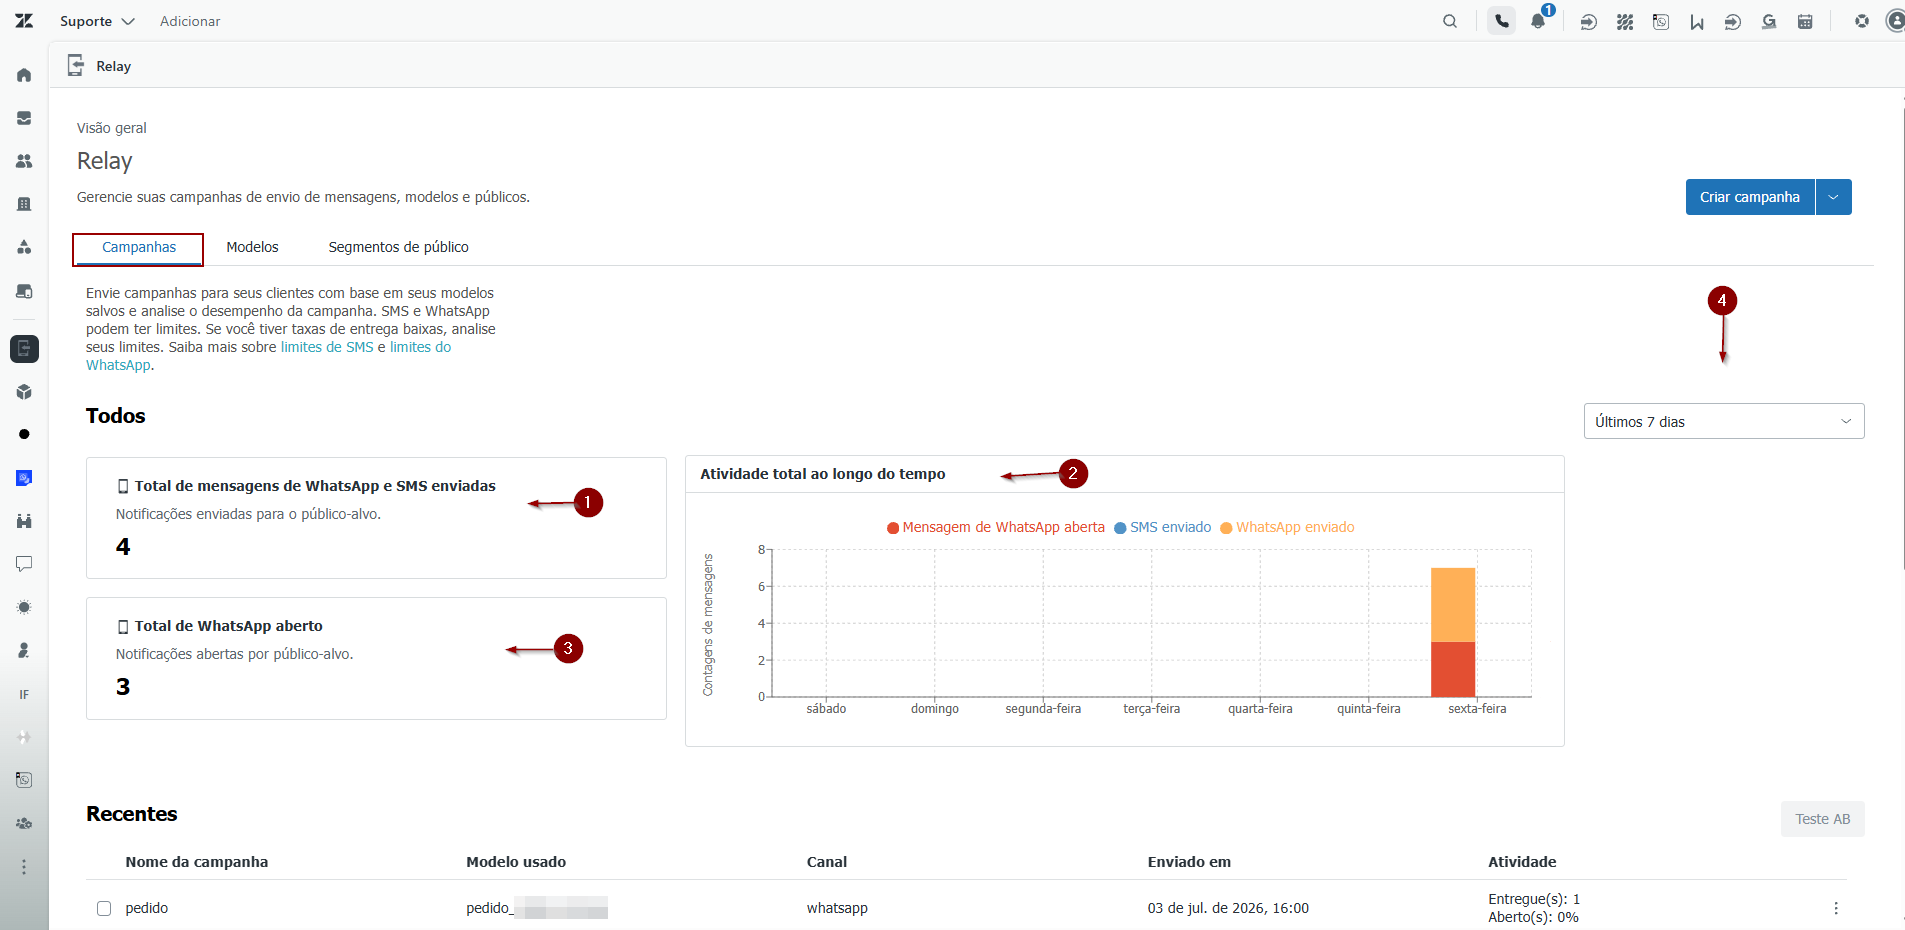Open the Home icon in sidebar
Image resolution: width=1905 pixels, height=930 pixels.
[x=24, y=75]
